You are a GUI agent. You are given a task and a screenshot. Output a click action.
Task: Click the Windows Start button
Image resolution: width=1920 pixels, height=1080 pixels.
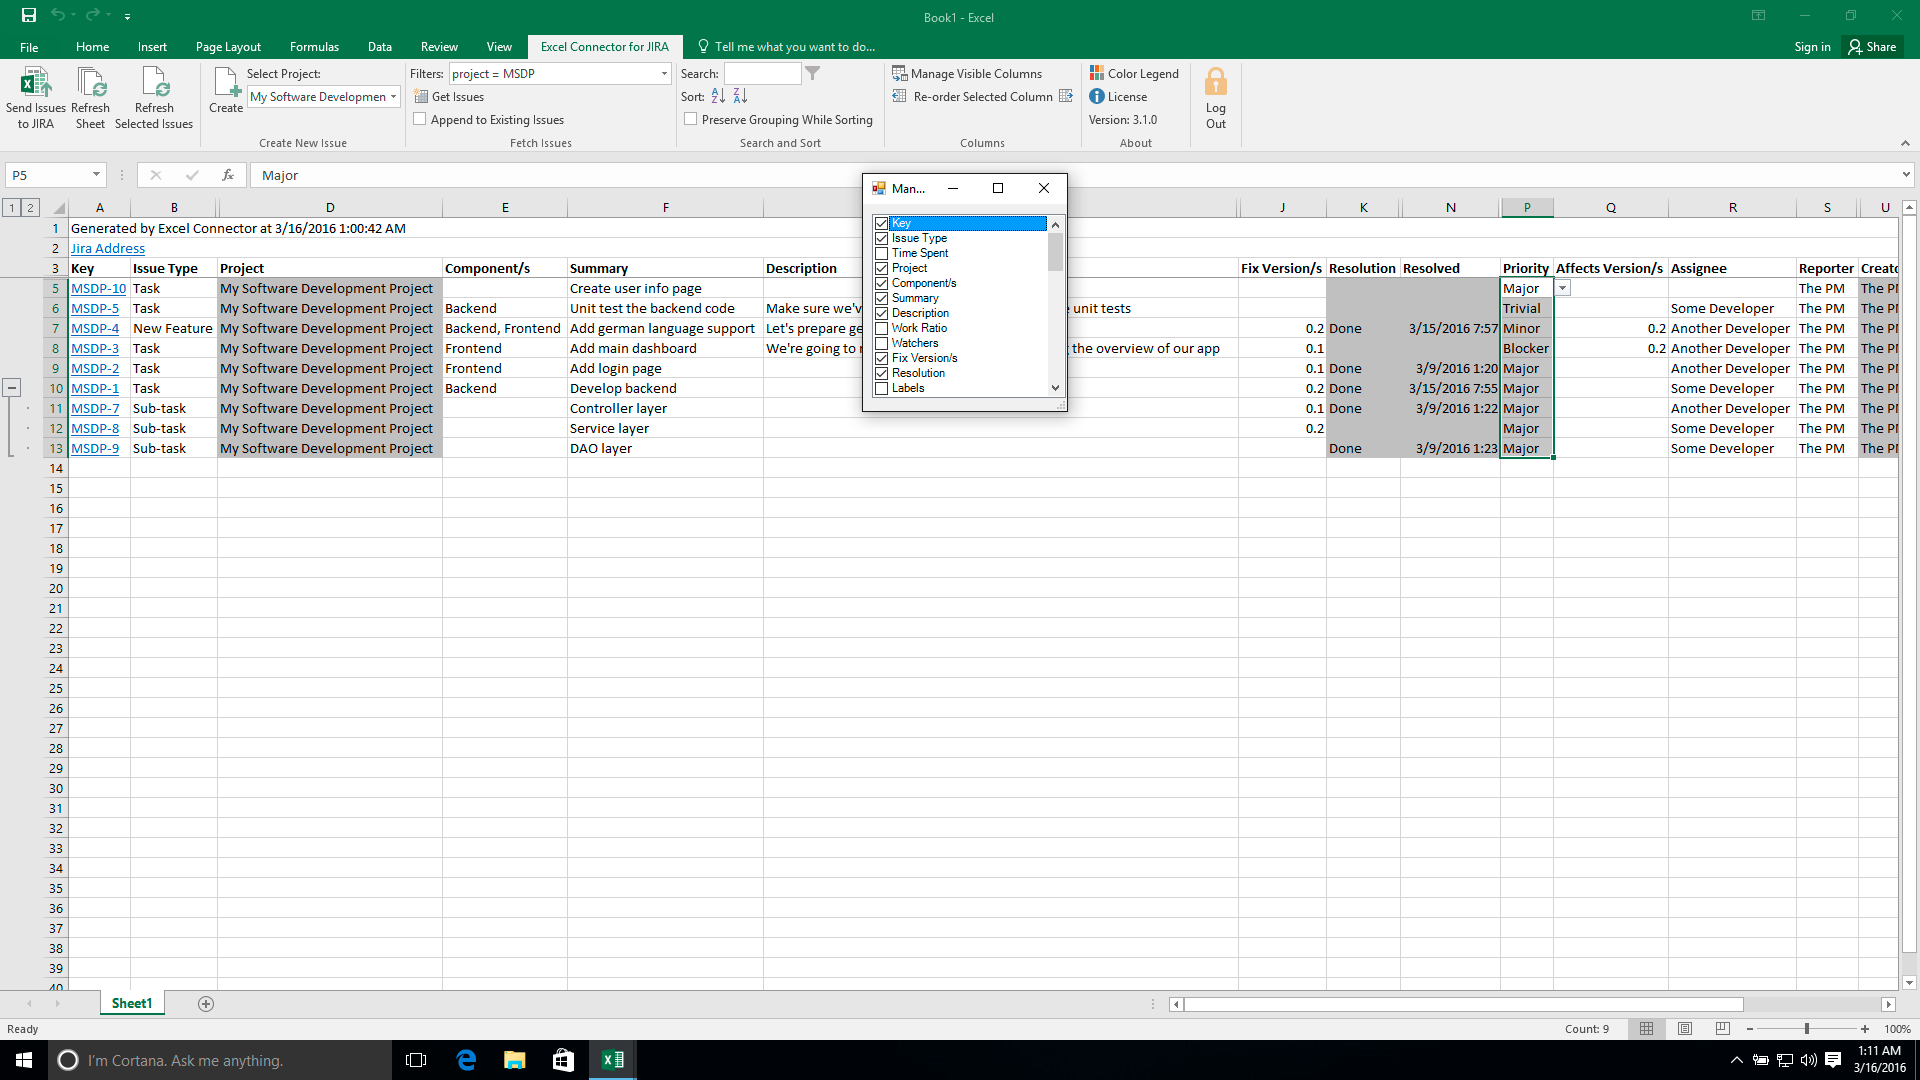pos(24,1060)
